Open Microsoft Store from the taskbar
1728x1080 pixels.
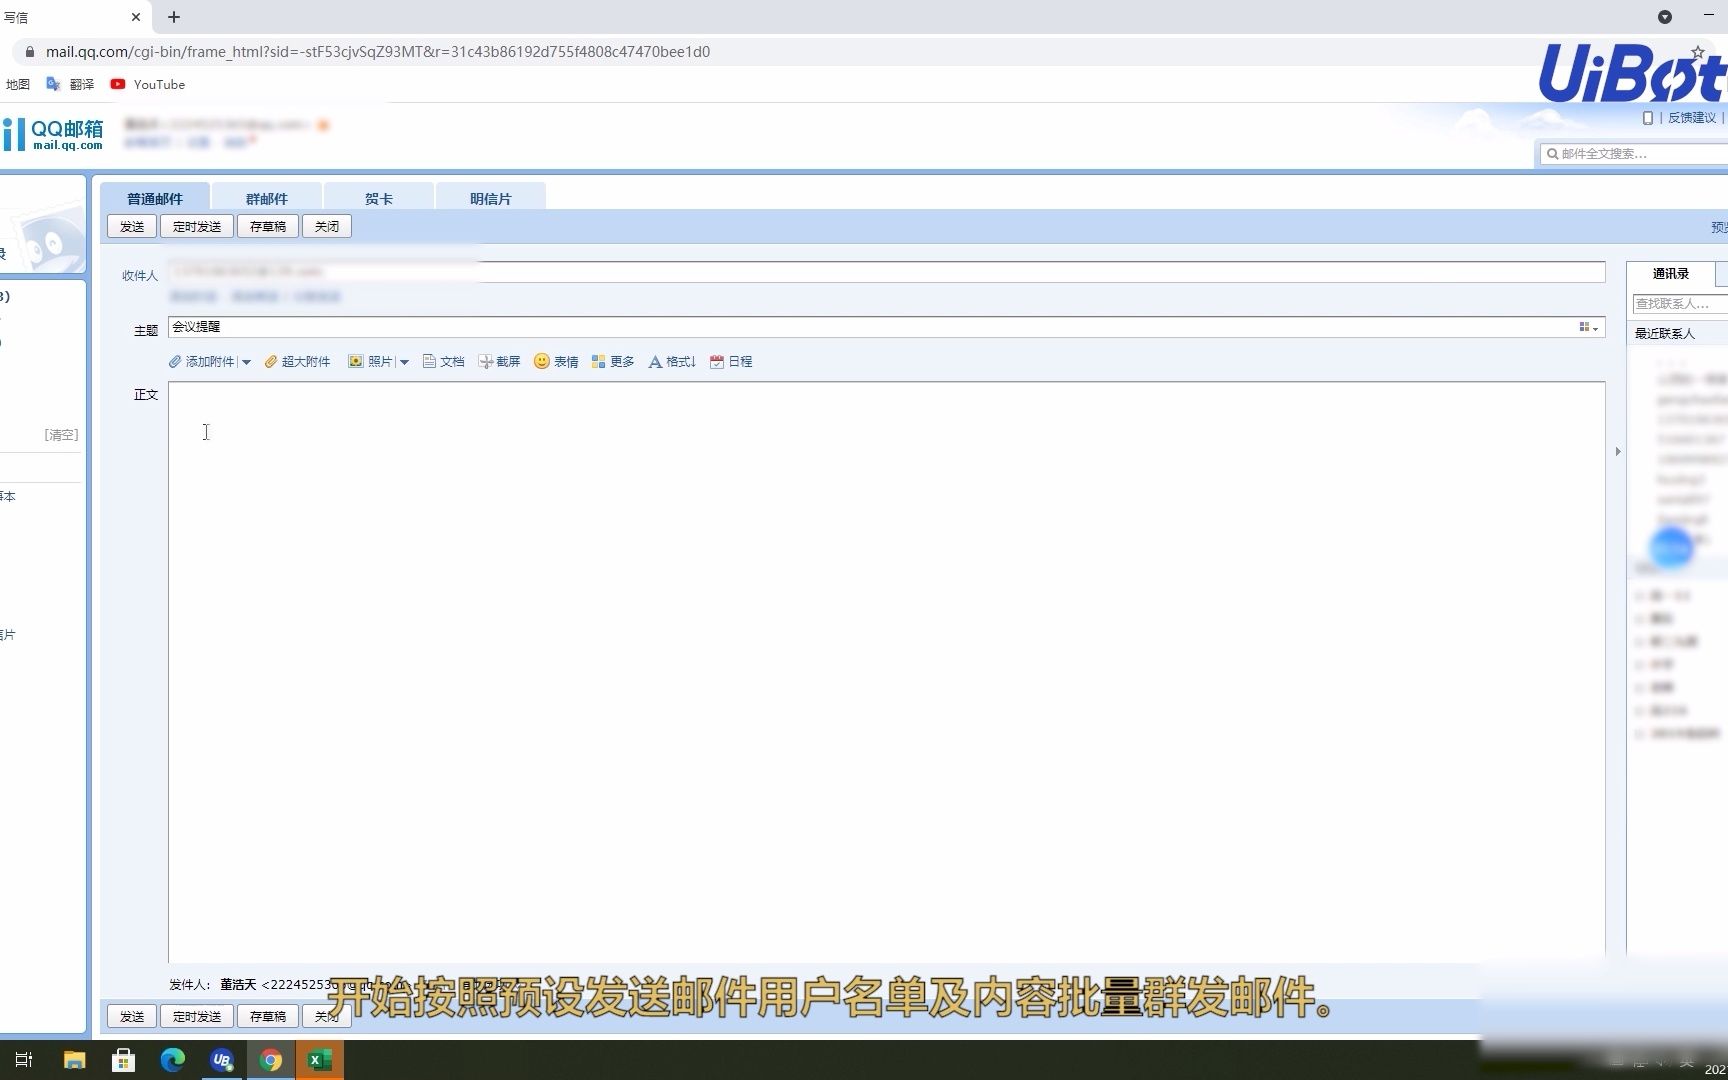click(124, 1060)
